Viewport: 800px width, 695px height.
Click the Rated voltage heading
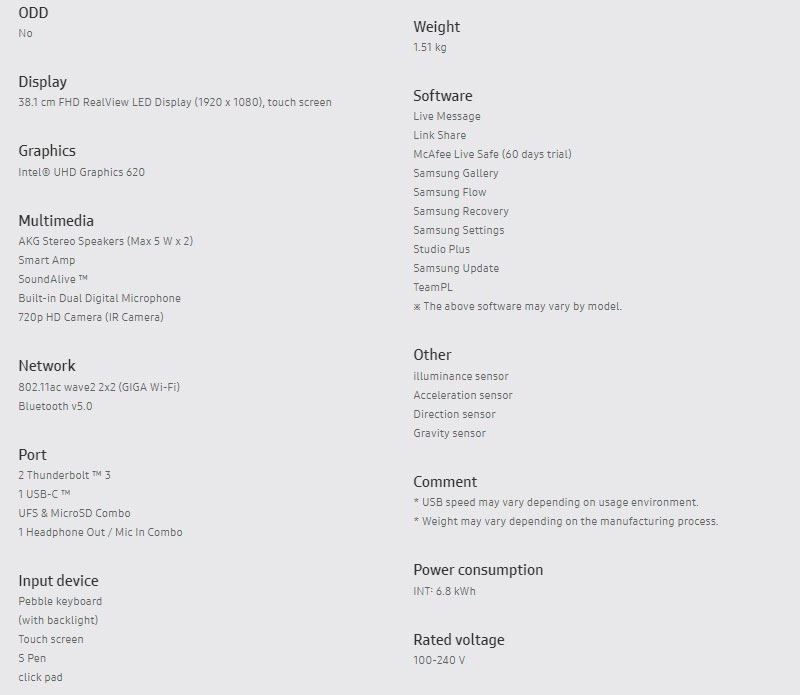(459, 640)
